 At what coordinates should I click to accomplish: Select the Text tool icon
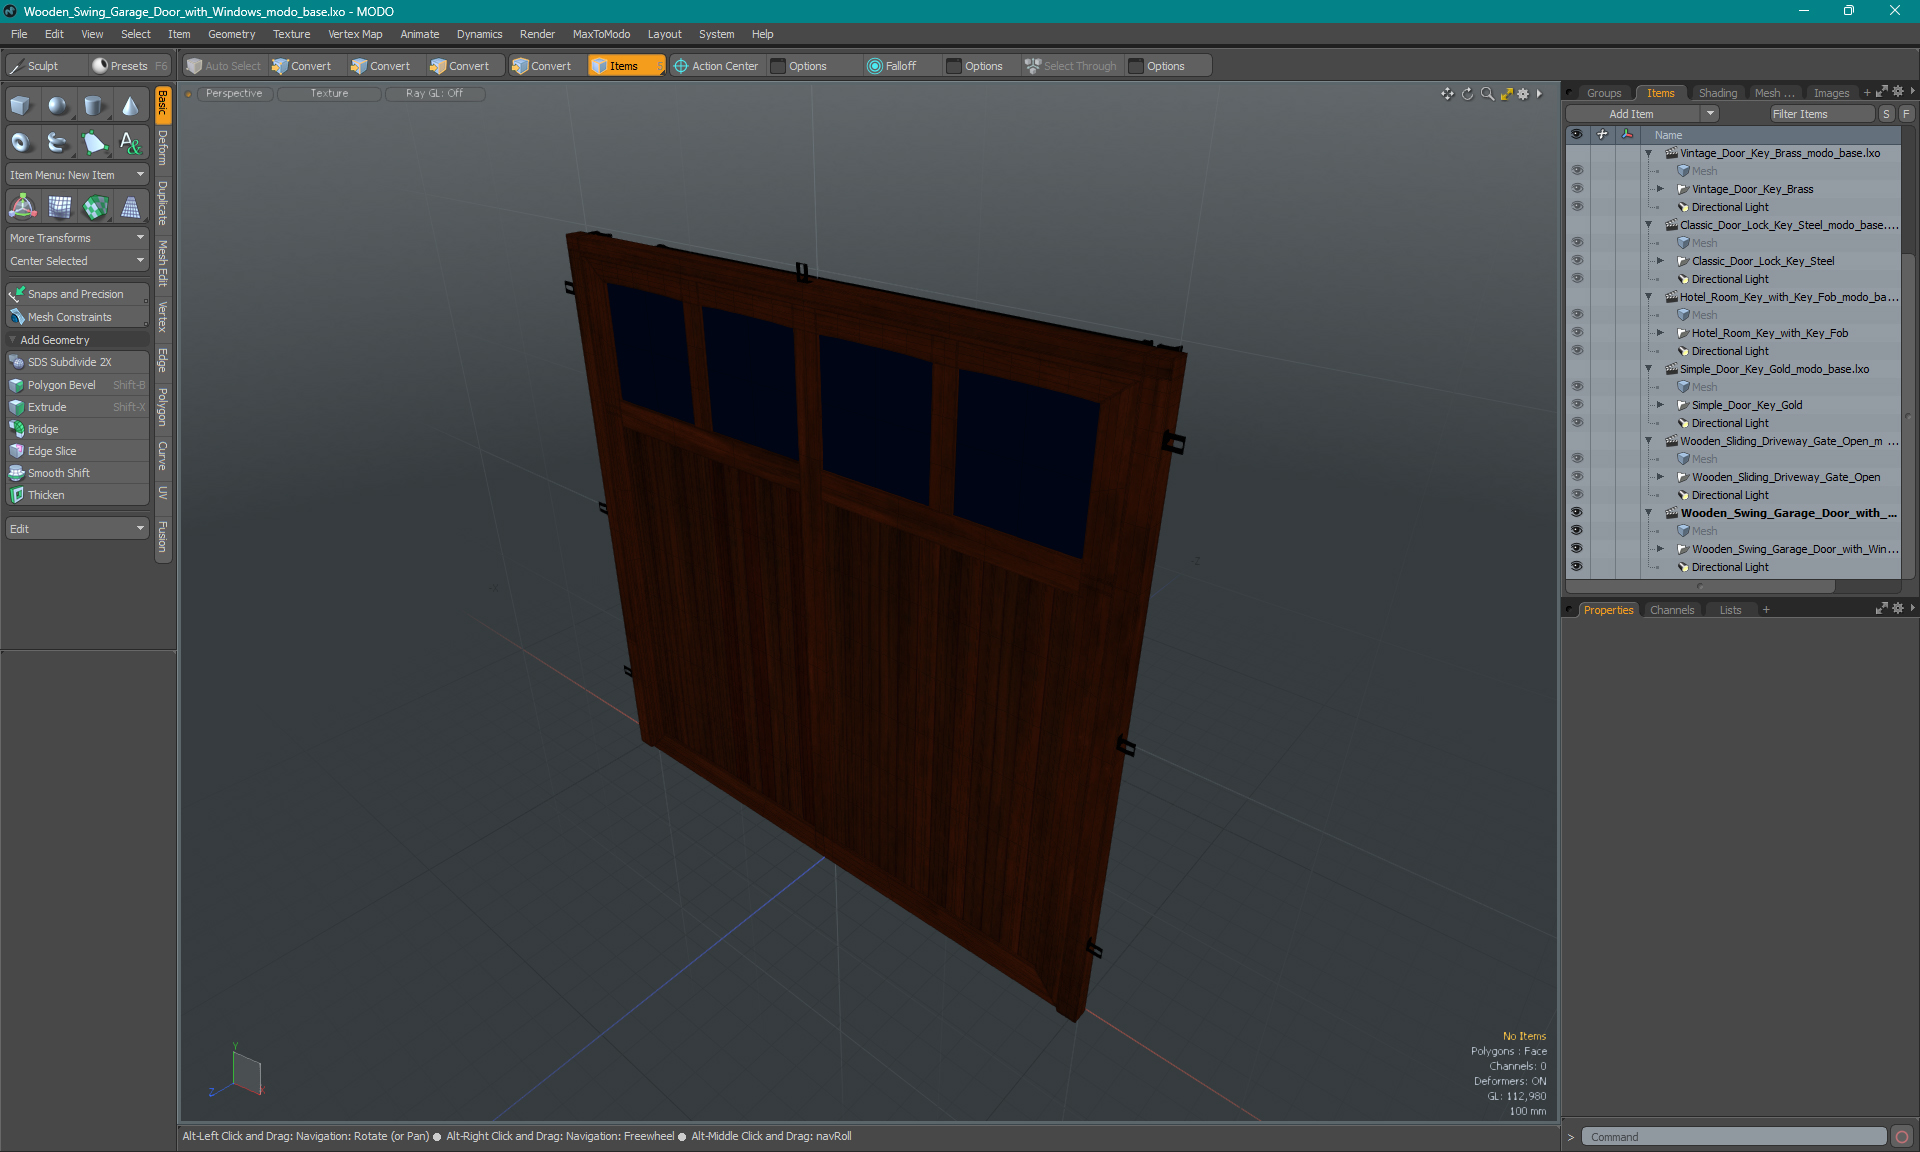point(130,143)
